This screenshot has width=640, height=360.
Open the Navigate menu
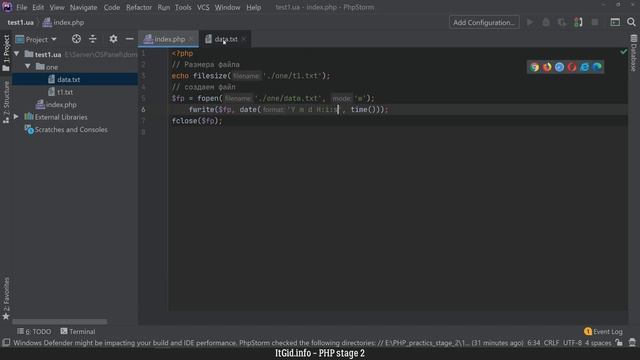tap(83, 7)
